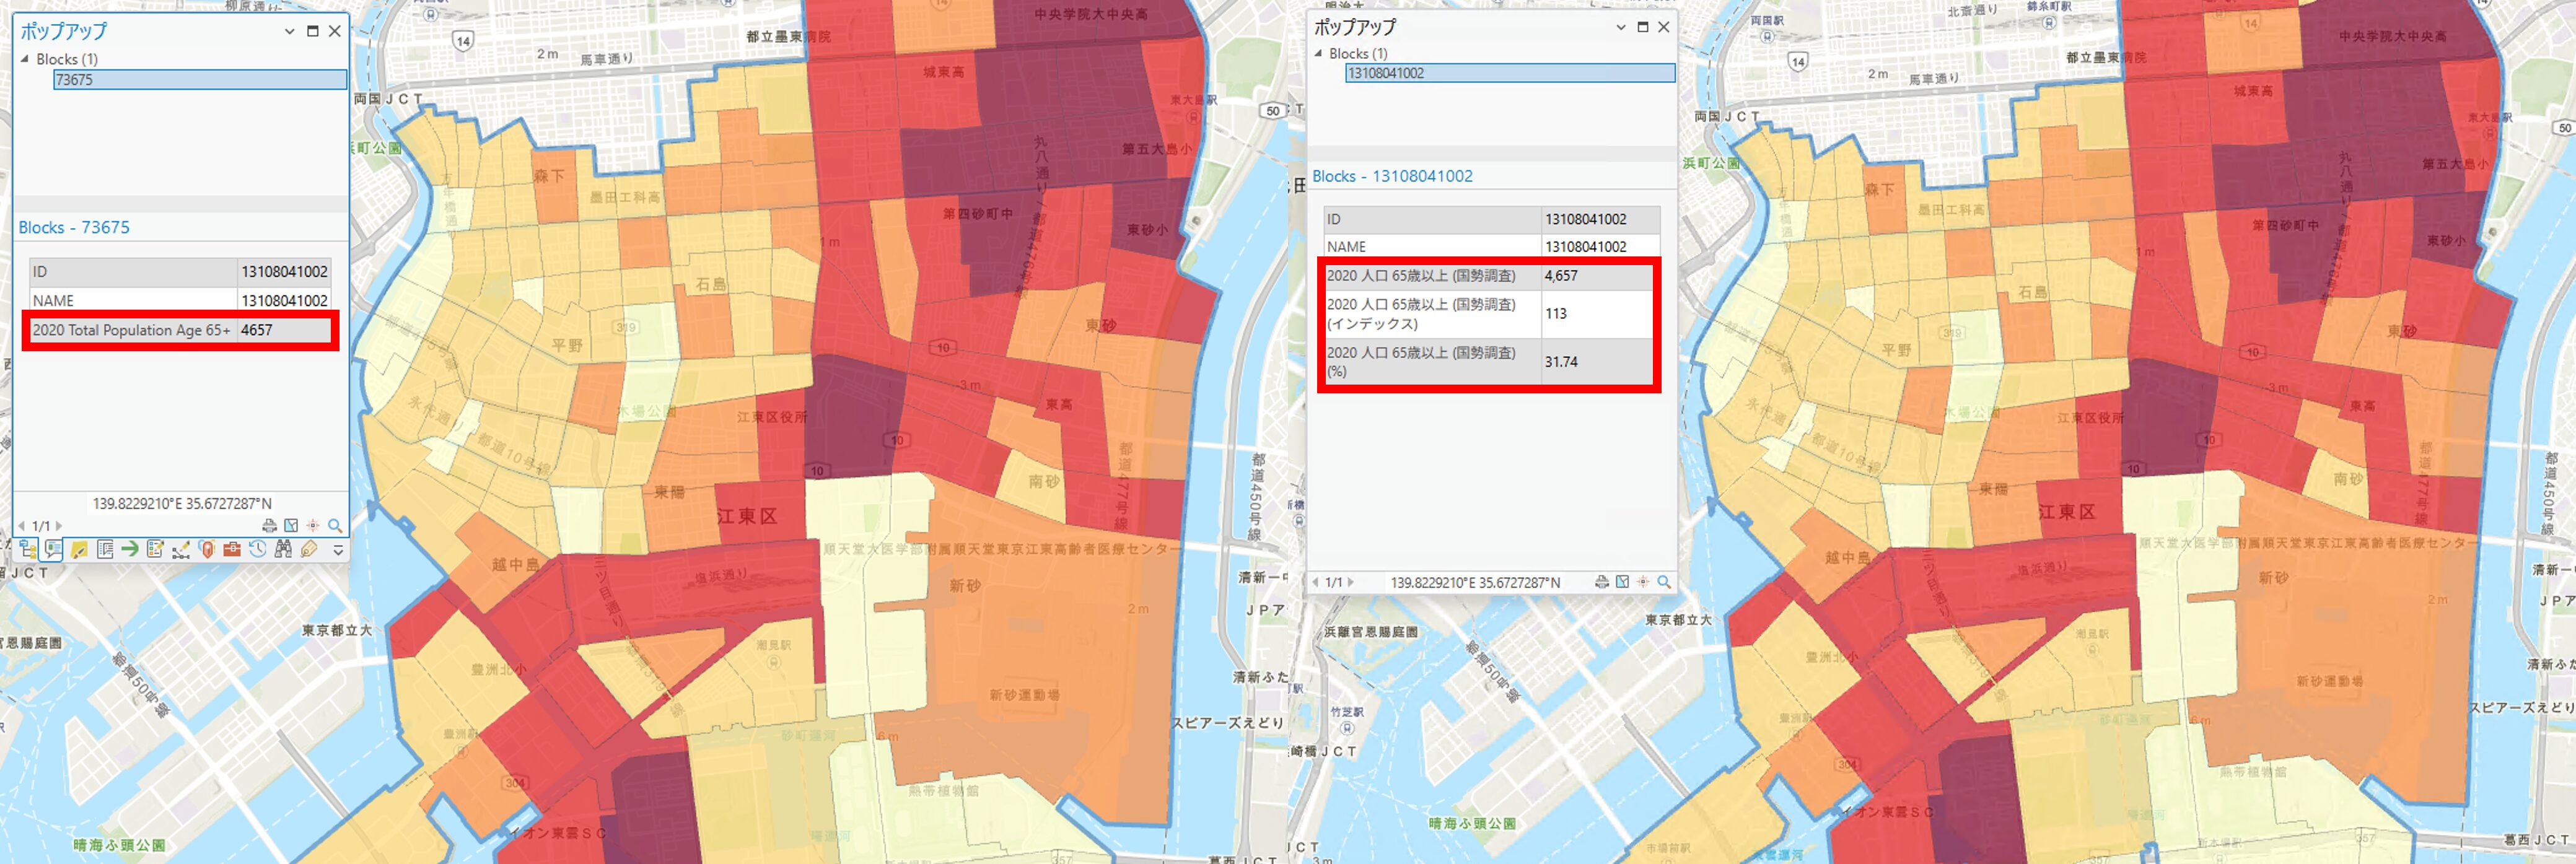
Task: Switch to the Contents tree tab icon
Action: tap(27, 549)
